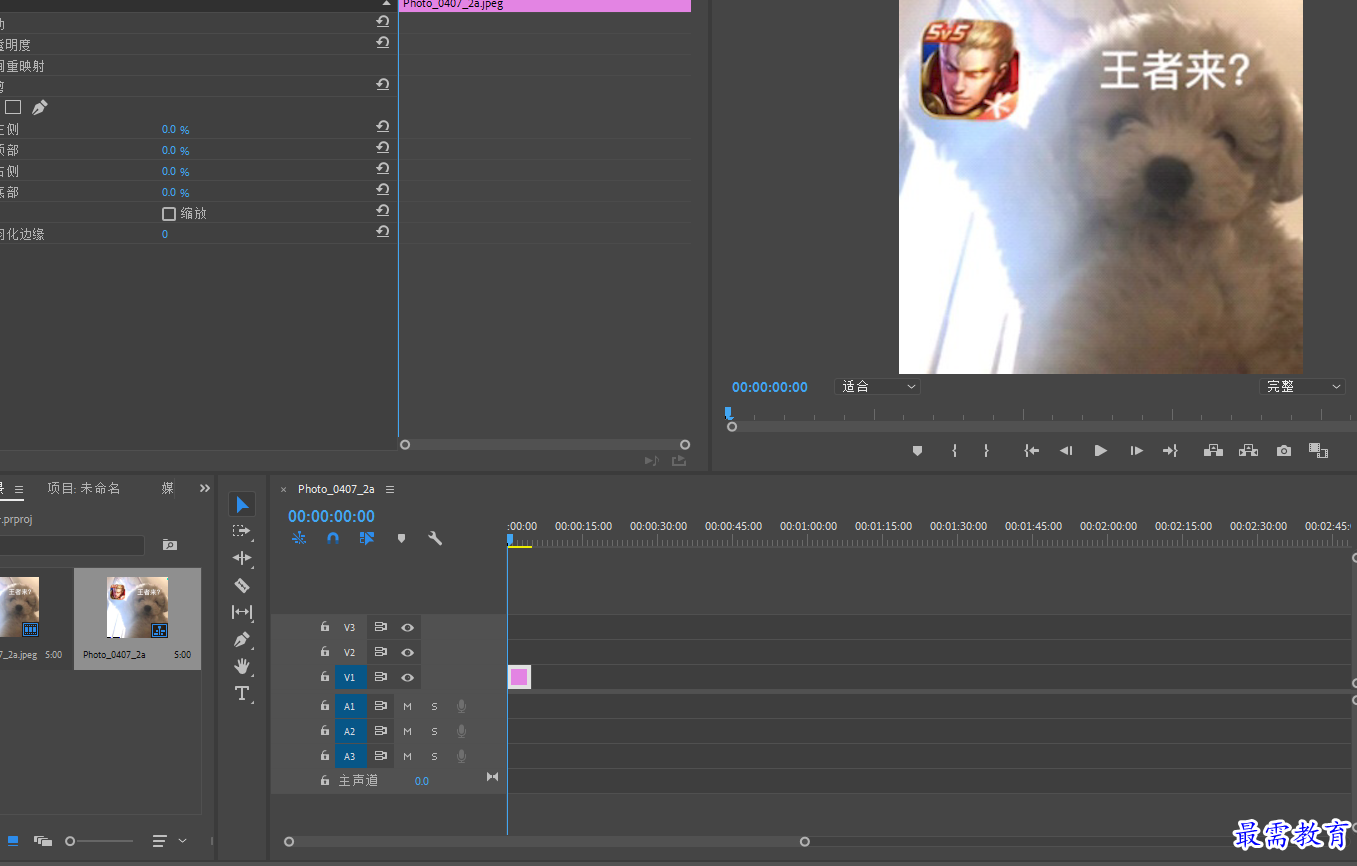Reset the 羽化边缘 parameter
Image resolution: width=1357 pixels, height=866 pixels.
(382, 232)
